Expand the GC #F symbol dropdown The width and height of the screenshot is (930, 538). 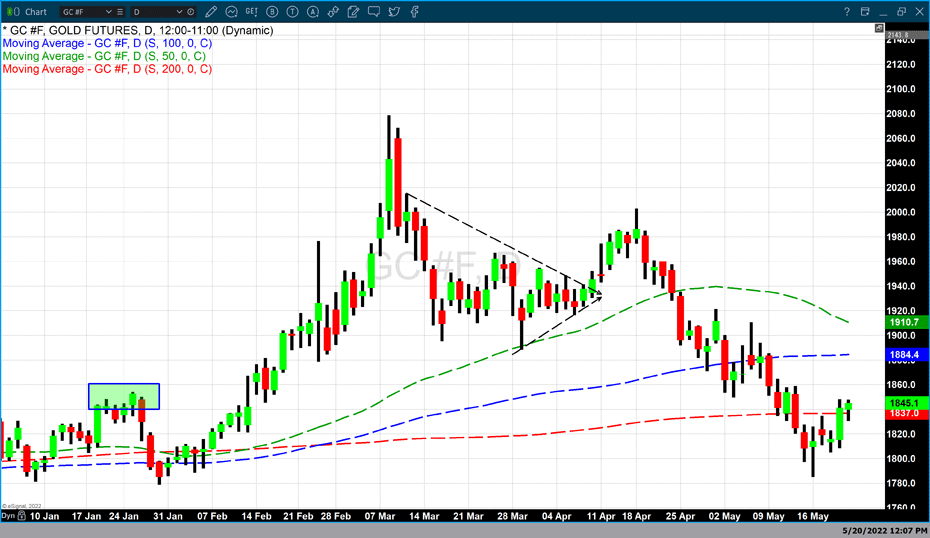108,12
